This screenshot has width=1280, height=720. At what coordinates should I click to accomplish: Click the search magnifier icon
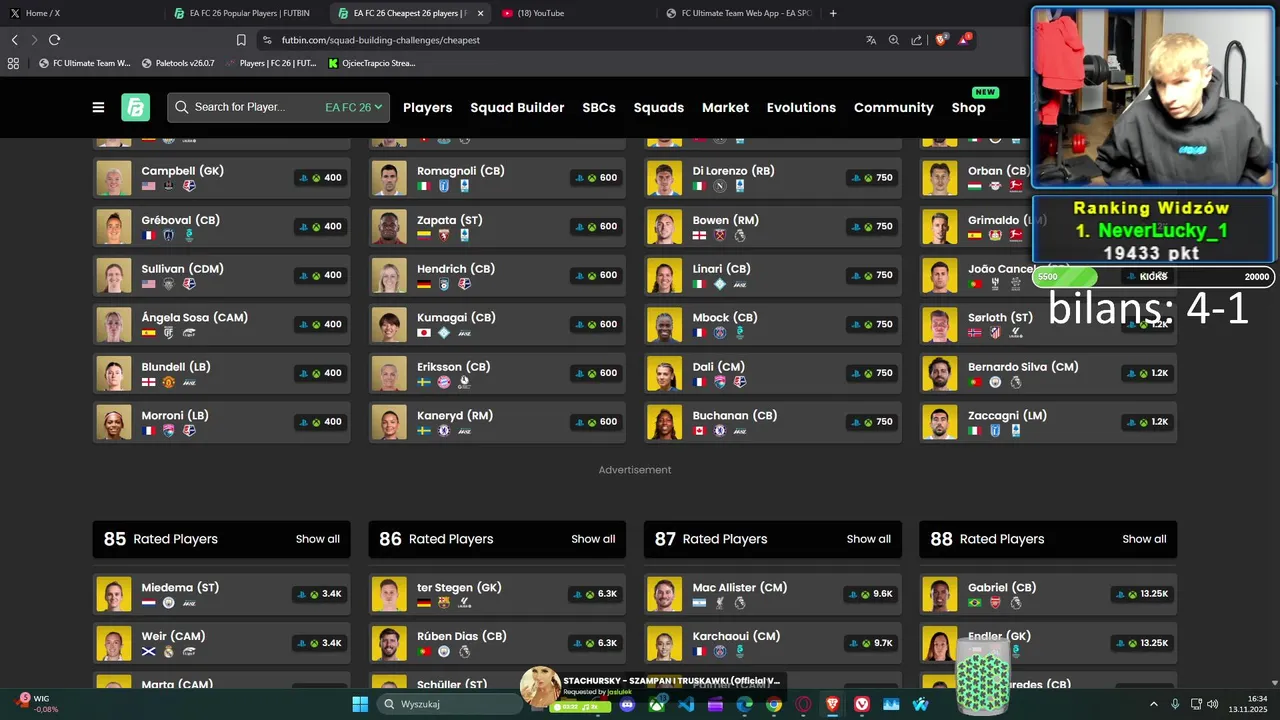tap(182, 107)
